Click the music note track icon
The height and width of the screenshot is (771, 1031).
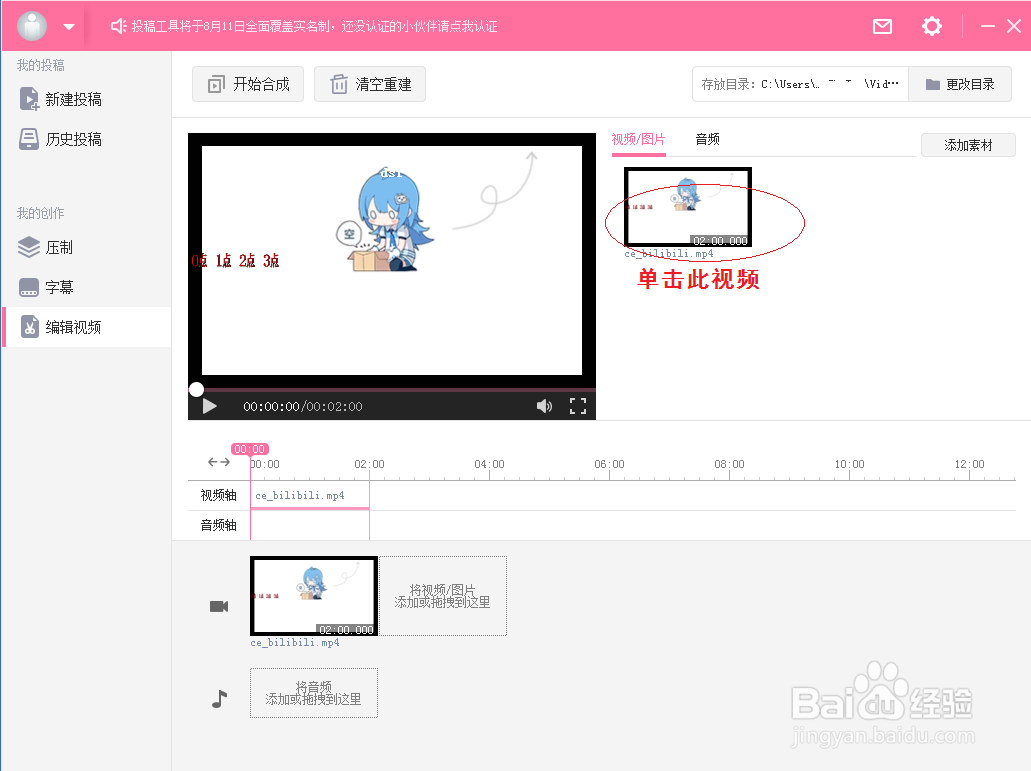click(x=220, y=699)
